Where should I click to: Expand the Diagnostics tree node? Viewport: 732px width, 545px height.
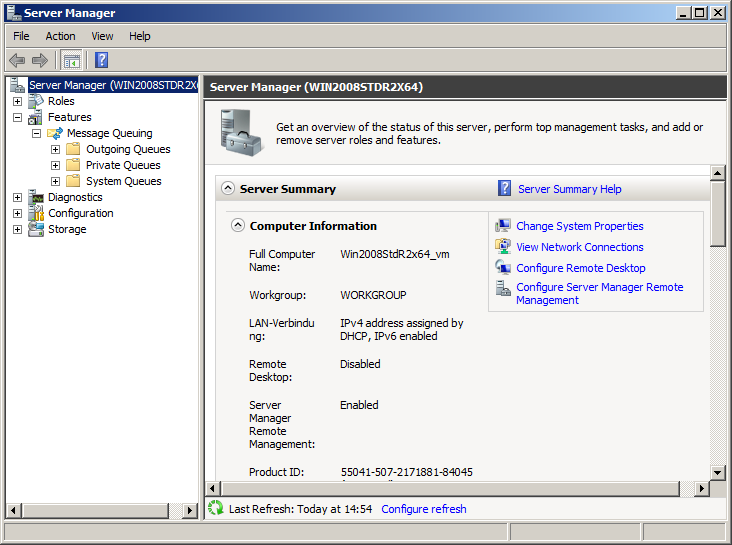(x=17, y=198)
